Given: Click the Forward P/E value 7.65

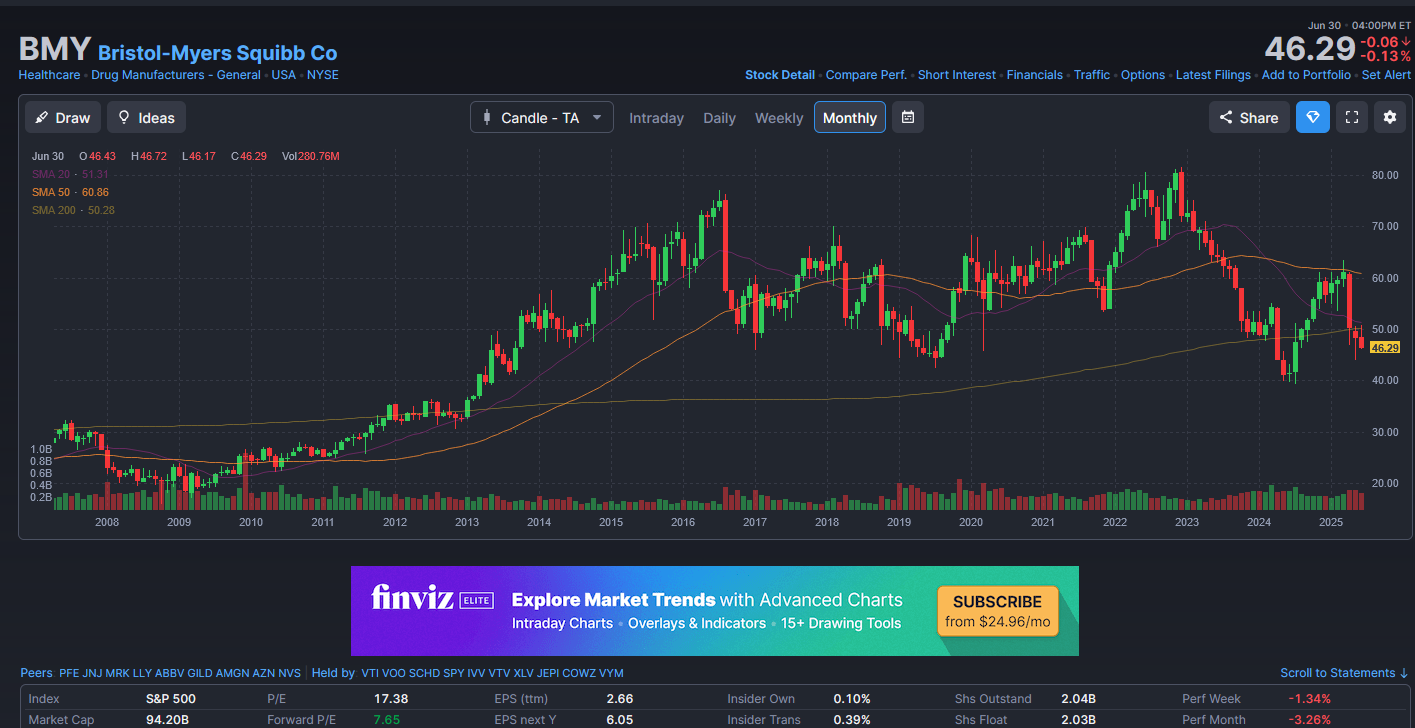Looking at the screenshot, I should click(x=386, y=720).
